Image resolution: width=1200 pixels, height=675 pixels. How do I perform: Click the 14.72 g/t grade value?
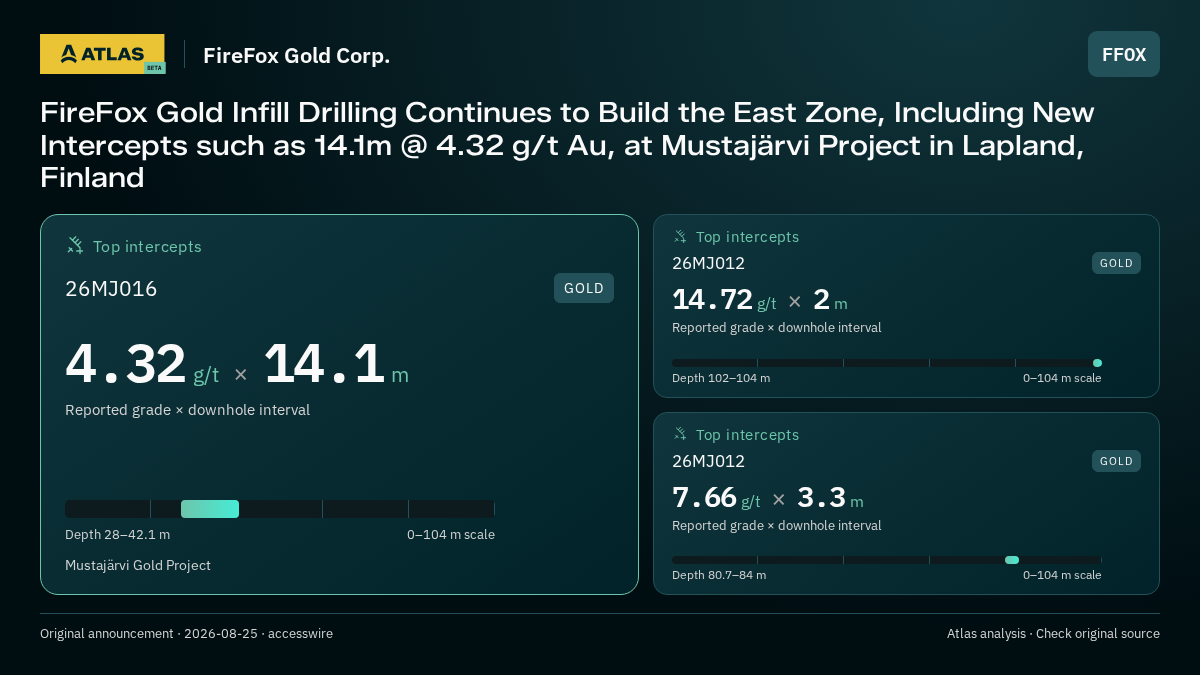[x=724, y=300]
